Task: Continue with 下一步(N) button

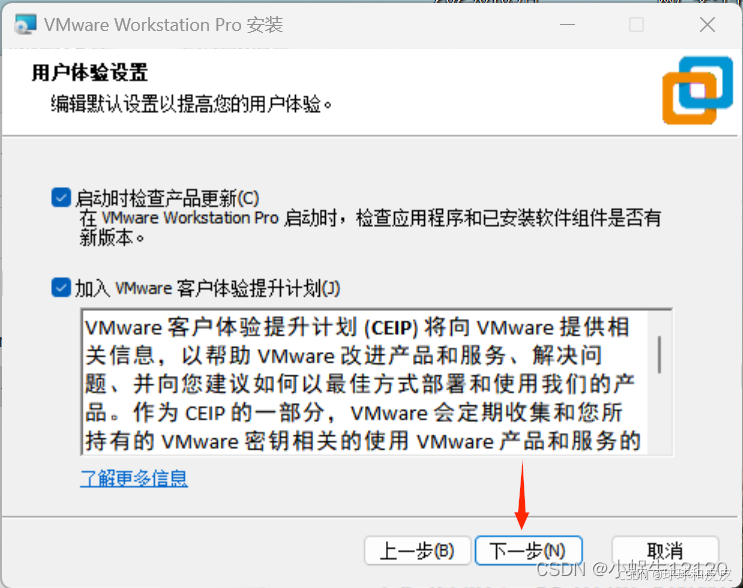Action: coord(528,551)
